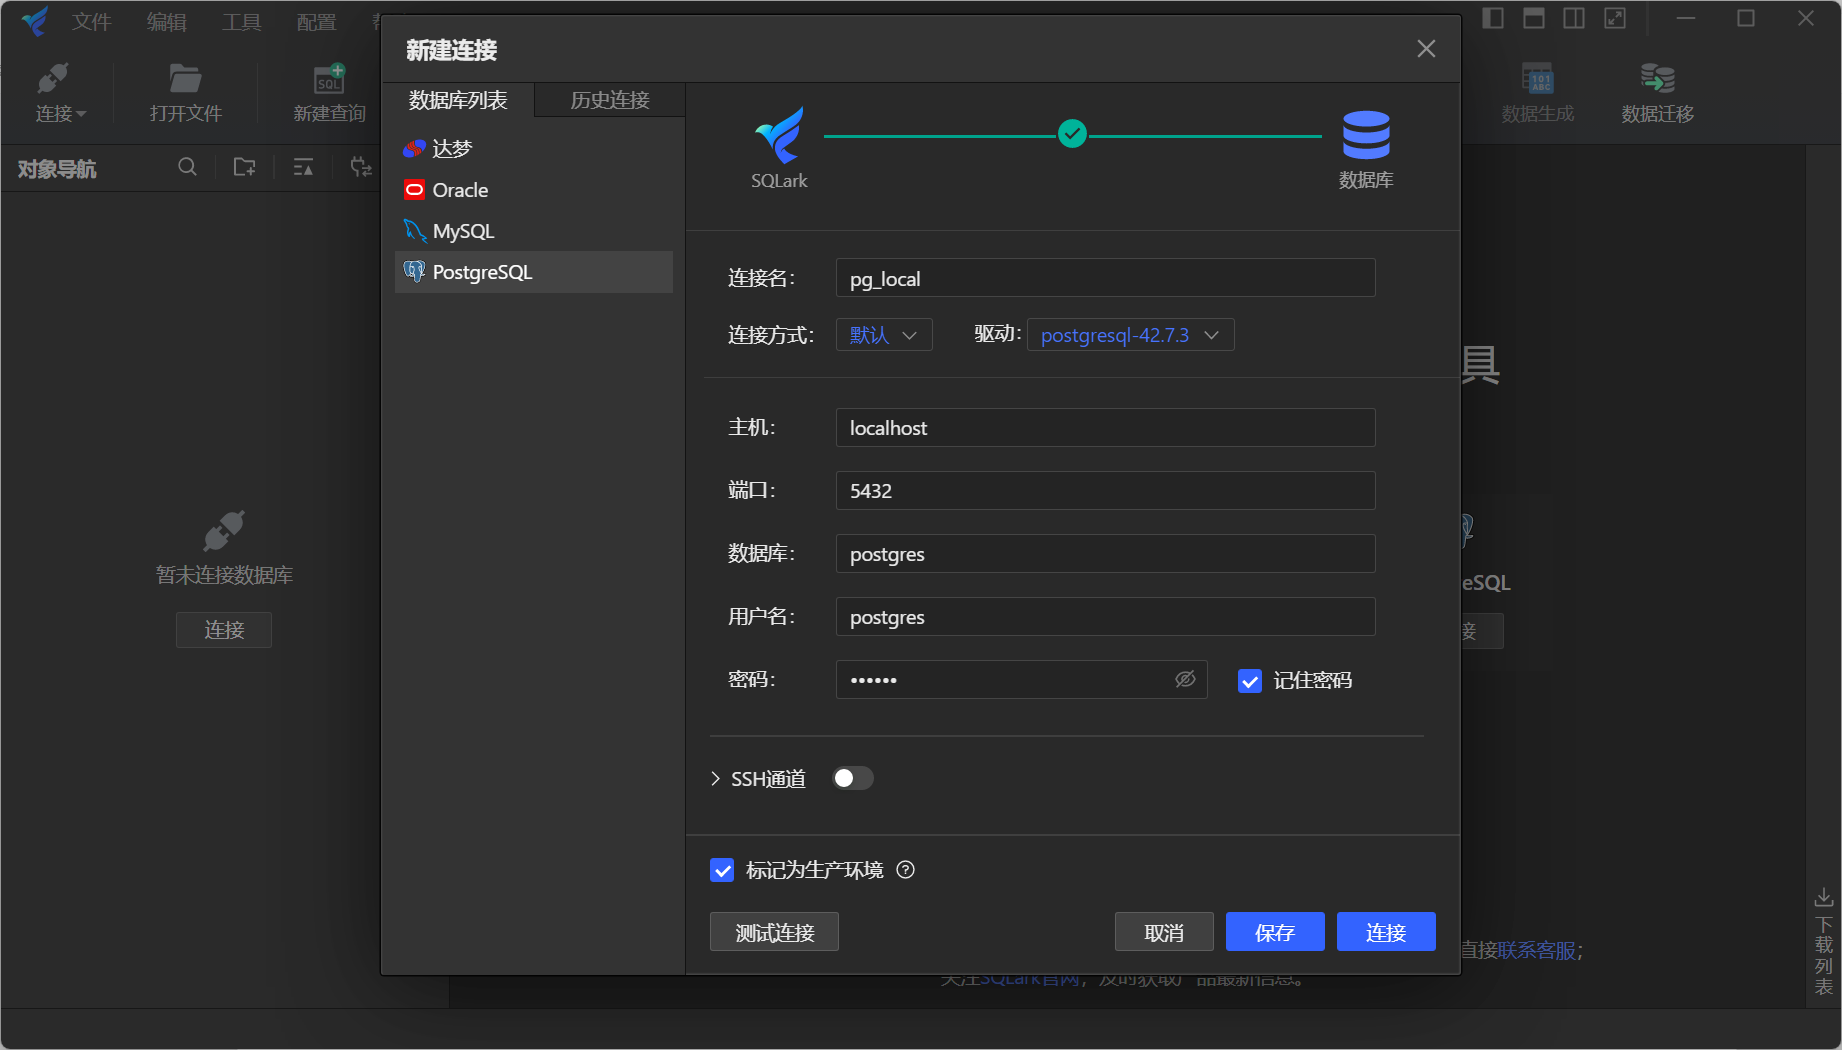1842x1050 pixels.
Task: Toggle the left sidebar layout icon
Action: (1493, 18)
